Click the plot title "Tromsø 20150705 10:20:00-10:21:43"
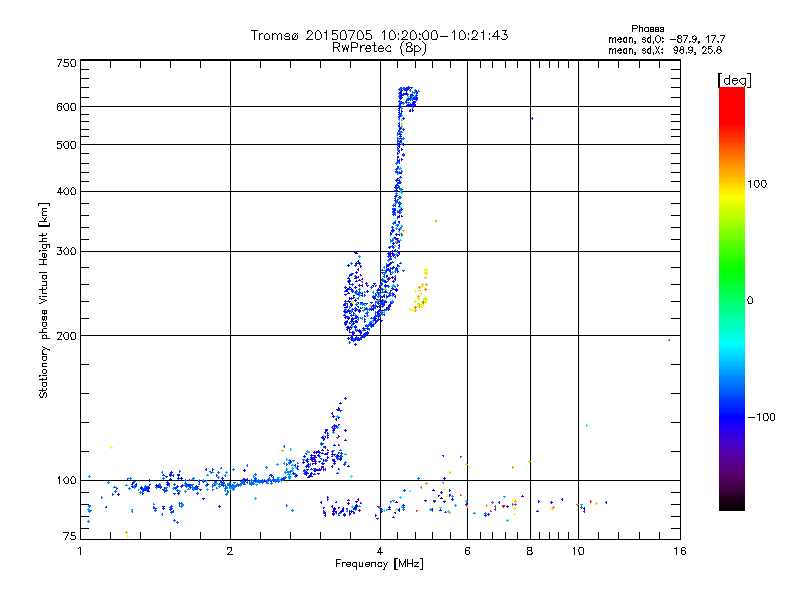The width and height of the screenshot is (800, 600). [379, 35]
